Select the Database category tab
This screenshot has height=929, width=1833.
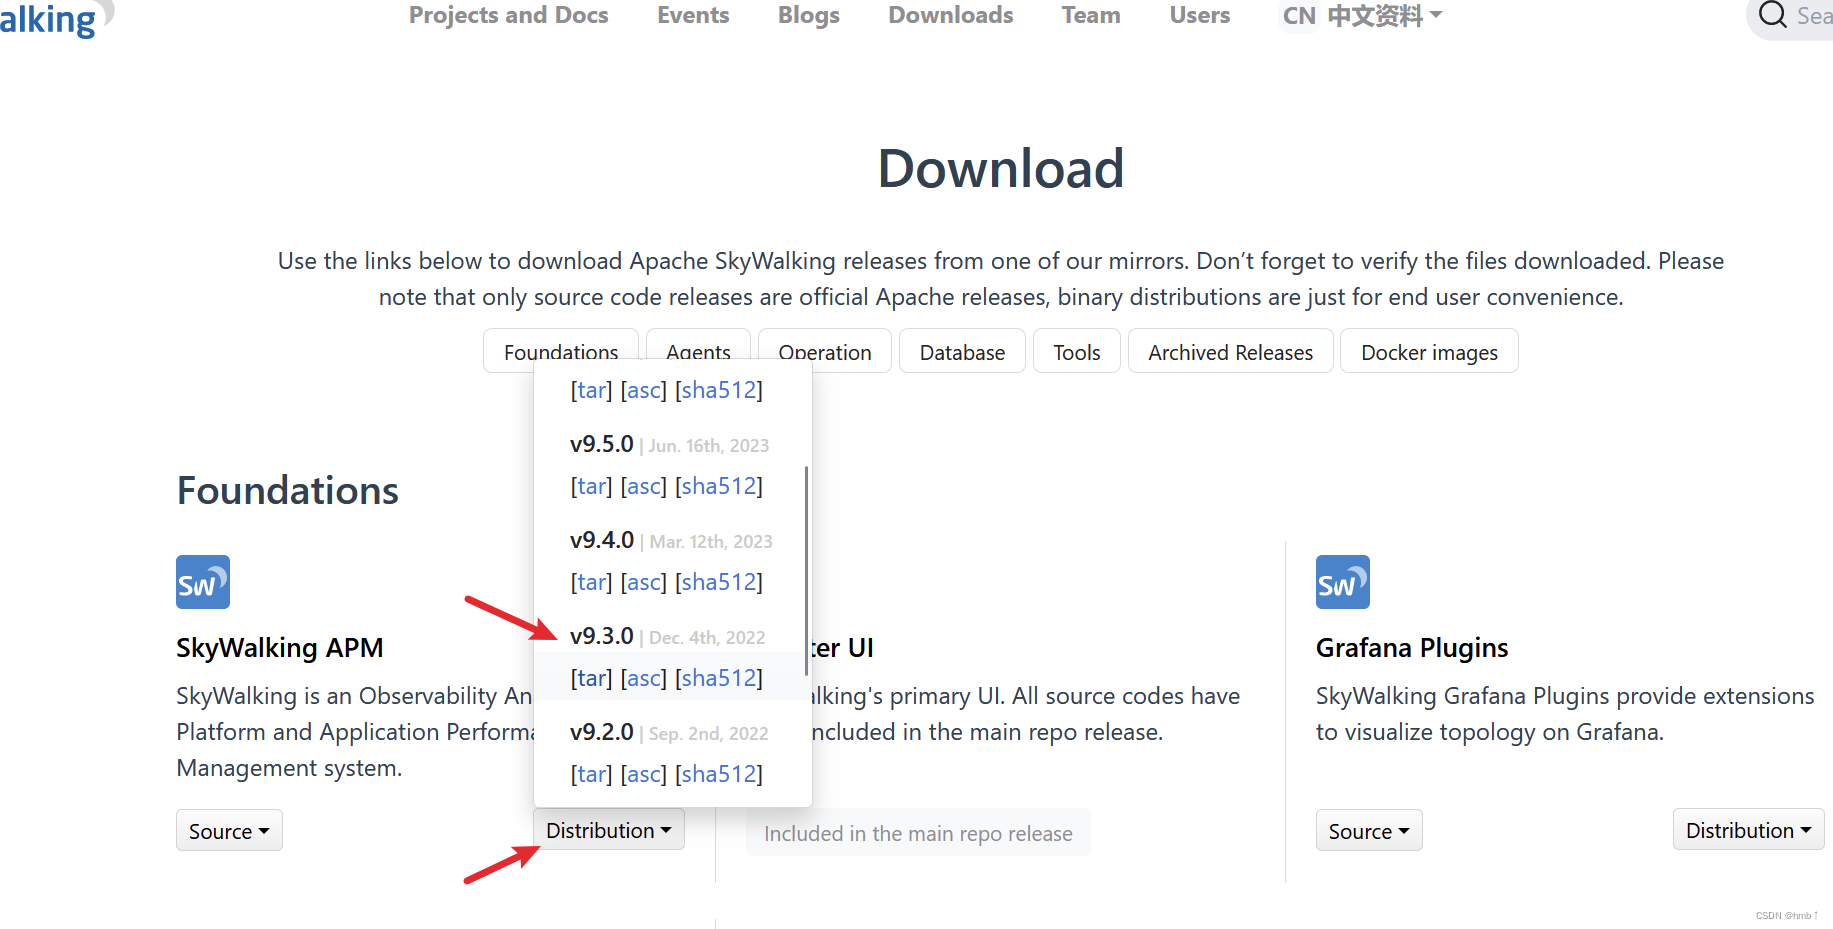pyautogui.click(x=962, y=351)
